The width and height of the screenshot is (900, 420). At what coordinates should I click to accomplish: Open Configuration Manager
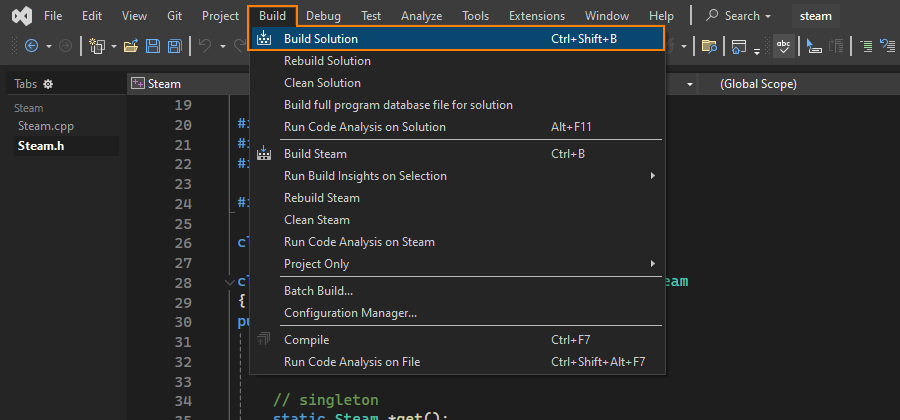(x=457, y=313)
